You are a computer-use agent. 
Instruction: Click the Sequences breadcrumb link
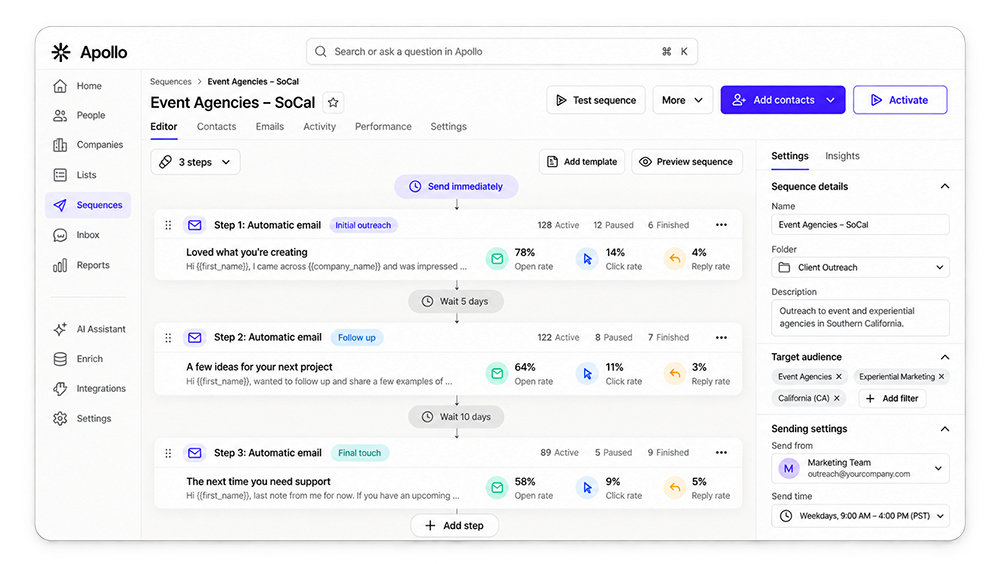(170, 82)
